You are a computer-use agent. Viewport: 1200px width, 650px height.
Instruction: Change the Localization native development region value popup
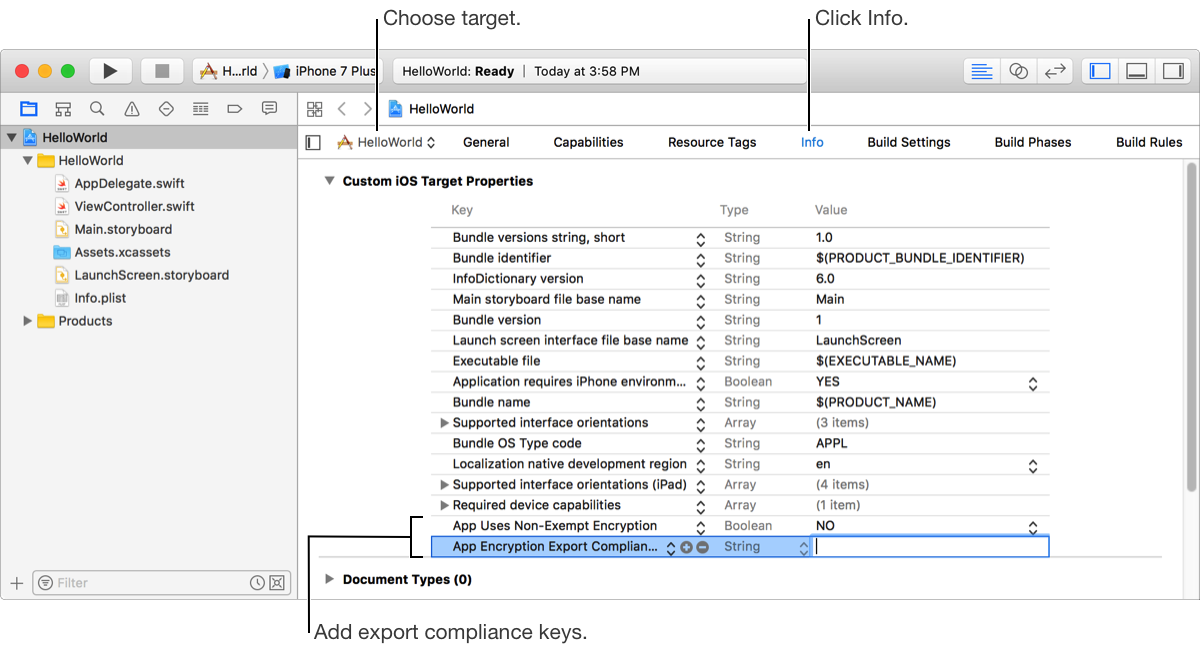coord(1033,465)
